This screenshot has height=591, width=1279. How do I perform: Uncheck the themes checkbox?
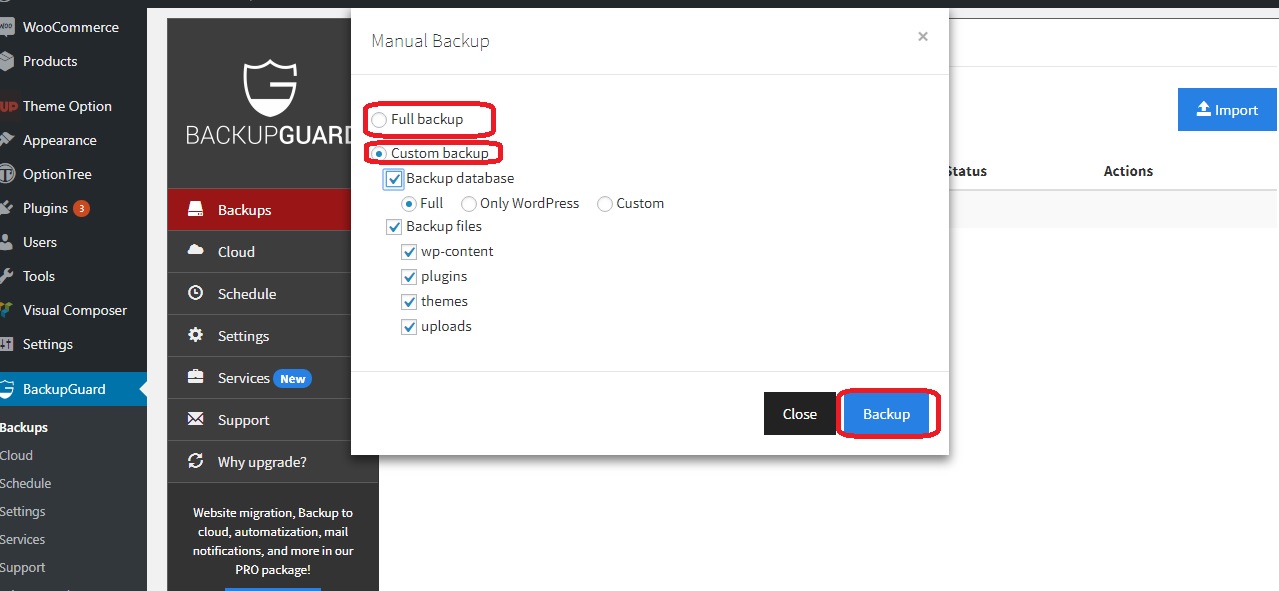(x=409, y=302)
